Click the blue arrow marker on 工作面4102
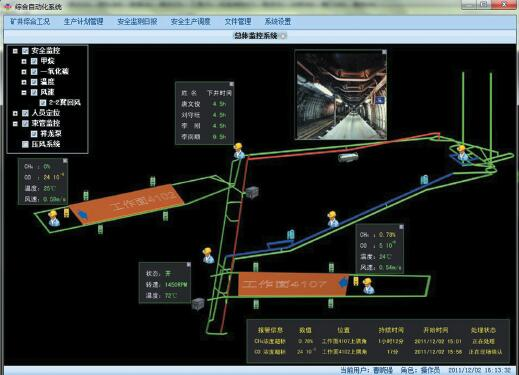The width and height of the screenshot is (519, 375). [82, 214]
